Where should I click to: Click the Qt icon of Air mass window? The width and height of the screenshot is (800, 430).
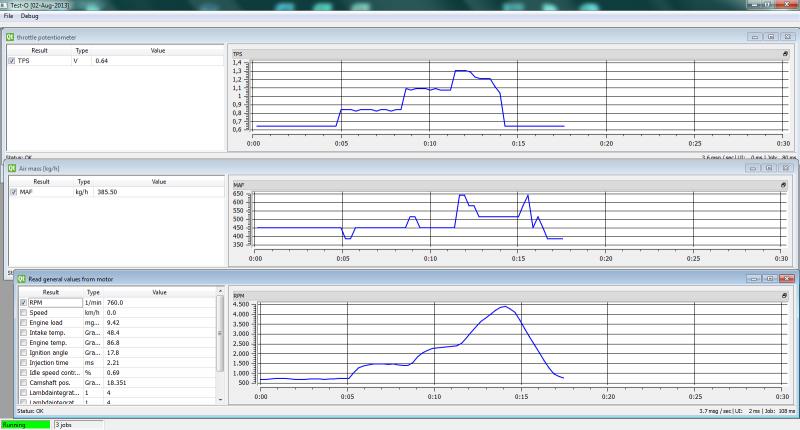[10, 168]
